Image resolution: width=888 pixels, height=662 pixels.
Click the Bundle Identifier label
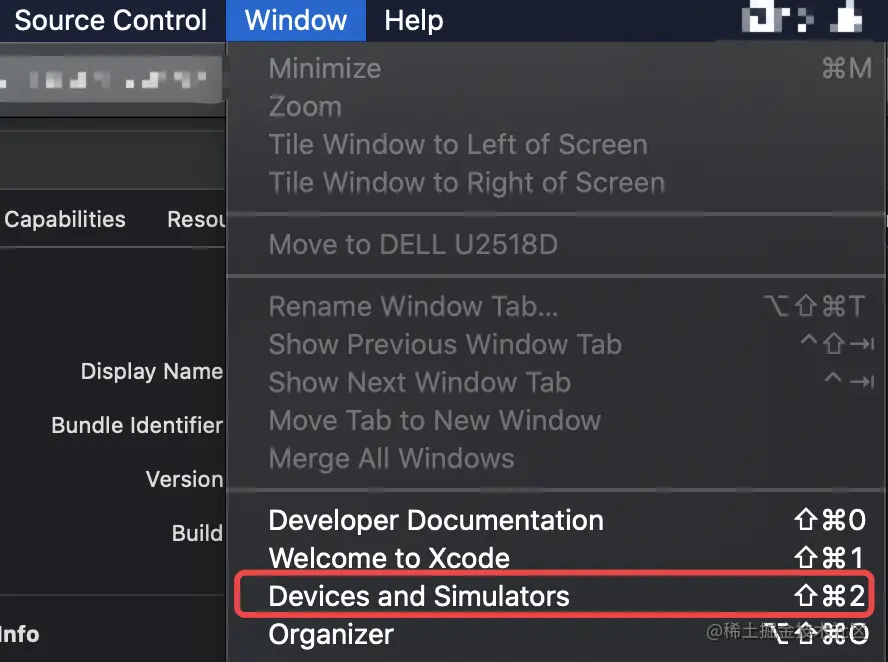click(x=137, y=425)
